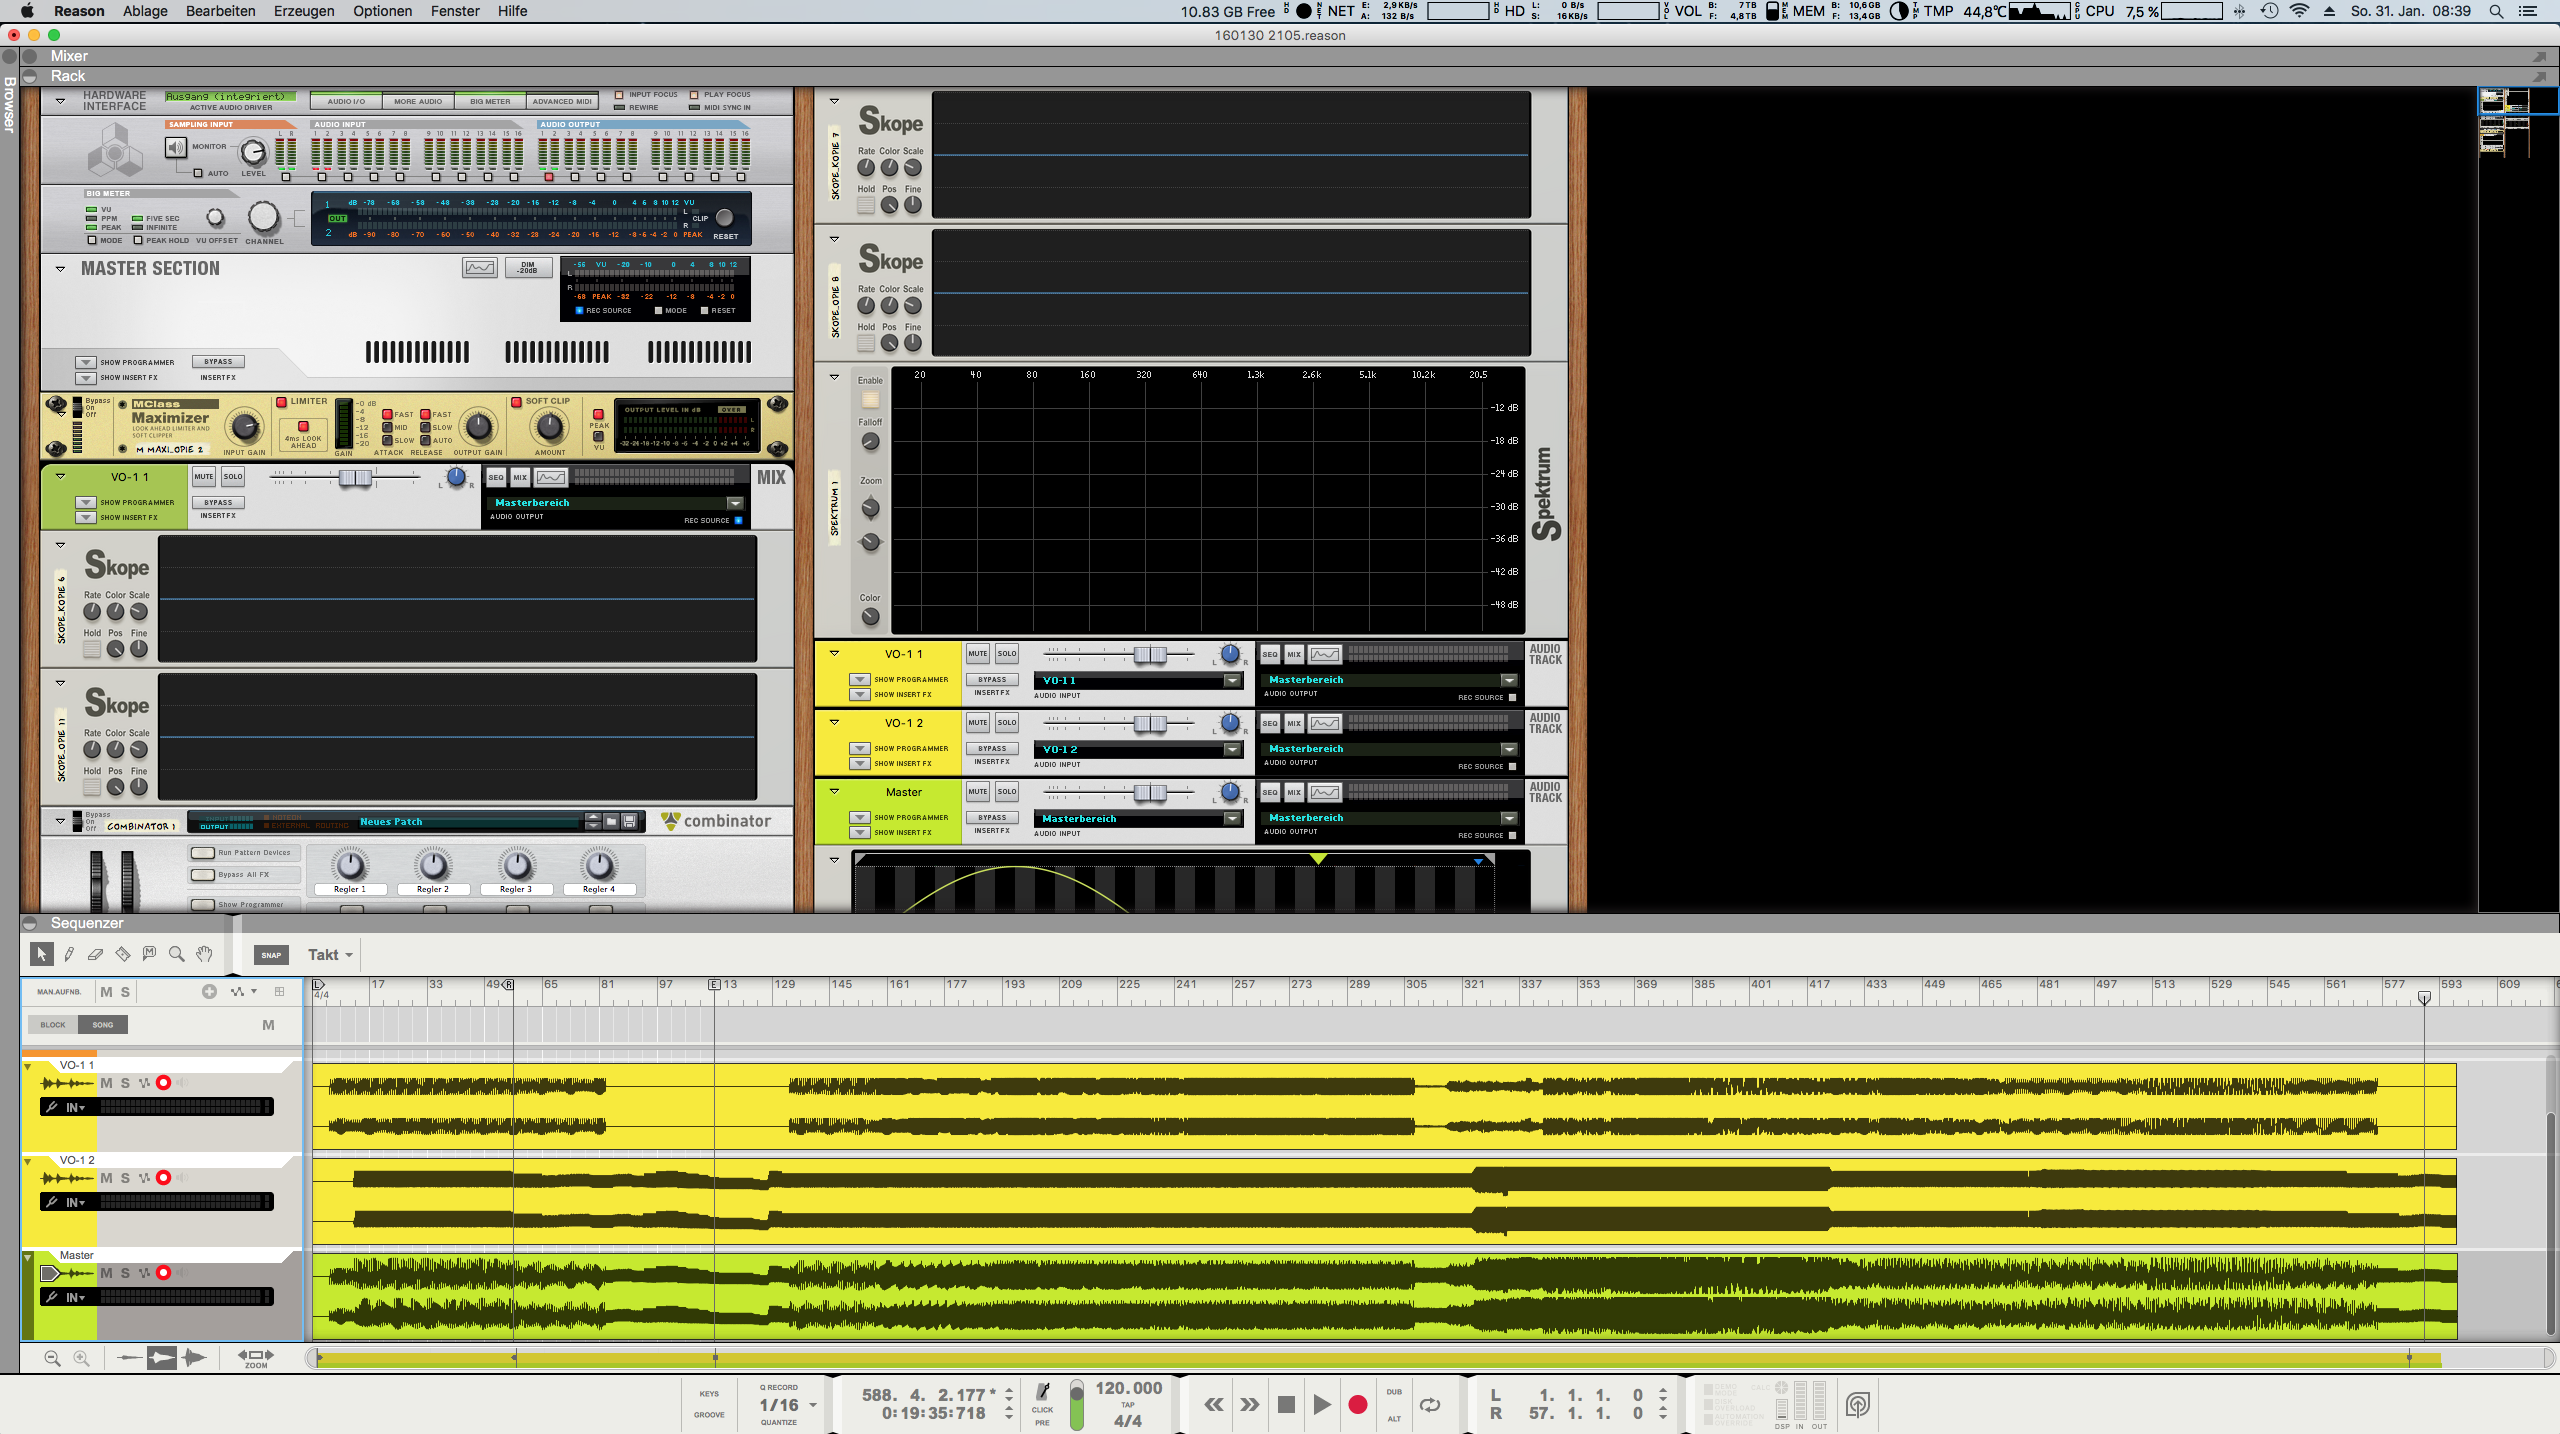Open the audio output settings icon in transport

click(1858, 1405)
